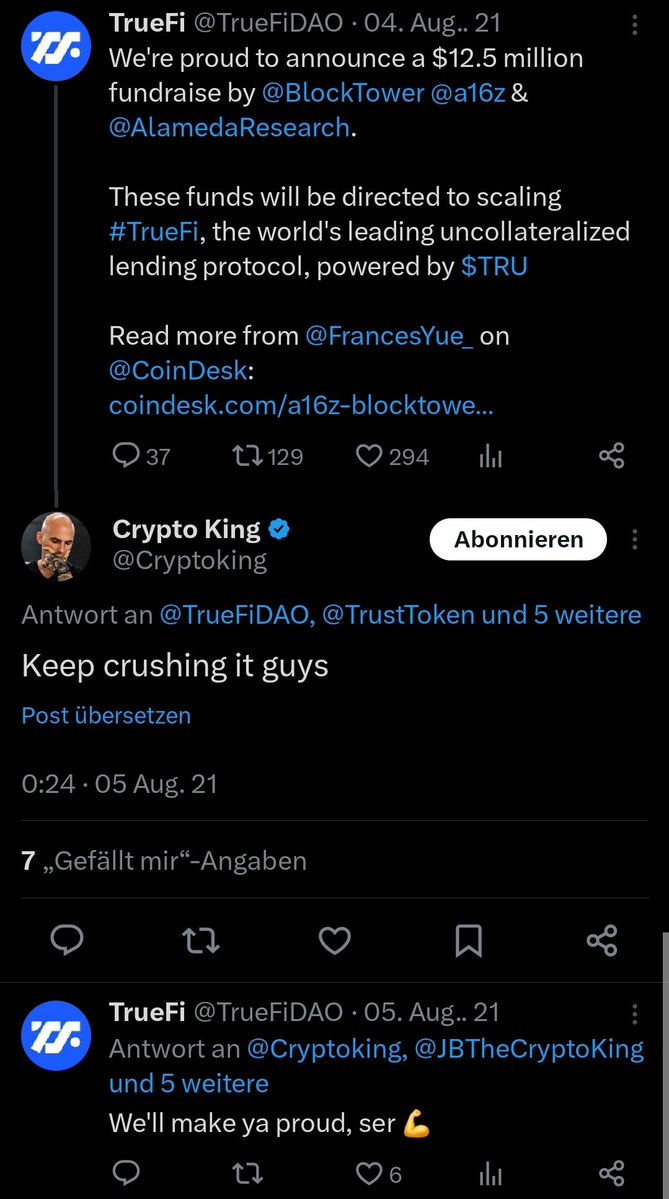The height and width of the screenshot is (1199, 669).
Task: Repost Crypto King's reply
Action: 201,940
